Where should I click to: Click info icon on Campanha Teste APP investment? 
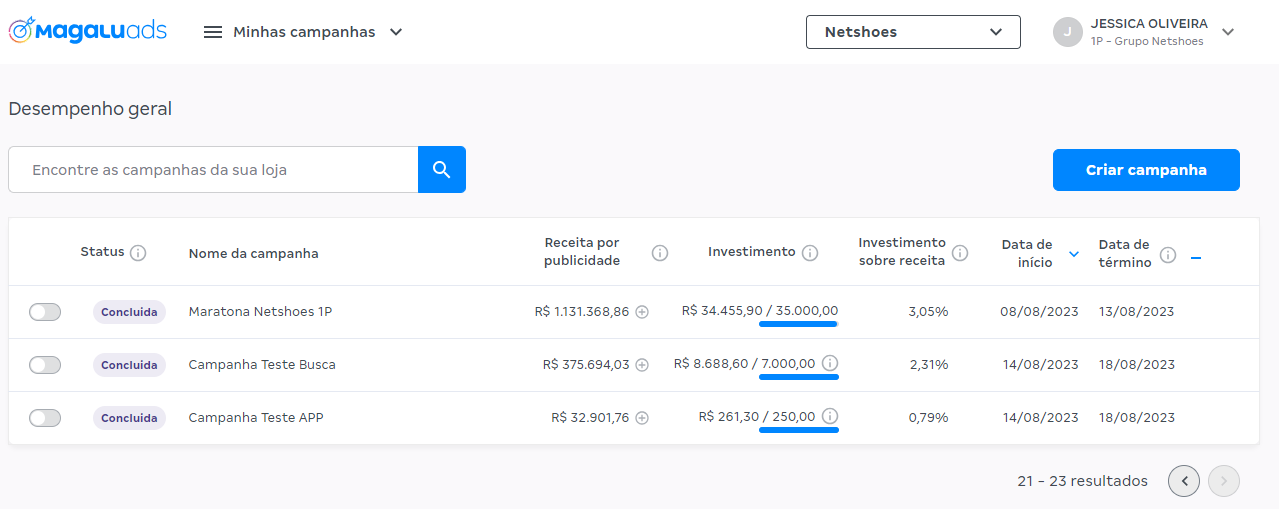tap(829, 417)
